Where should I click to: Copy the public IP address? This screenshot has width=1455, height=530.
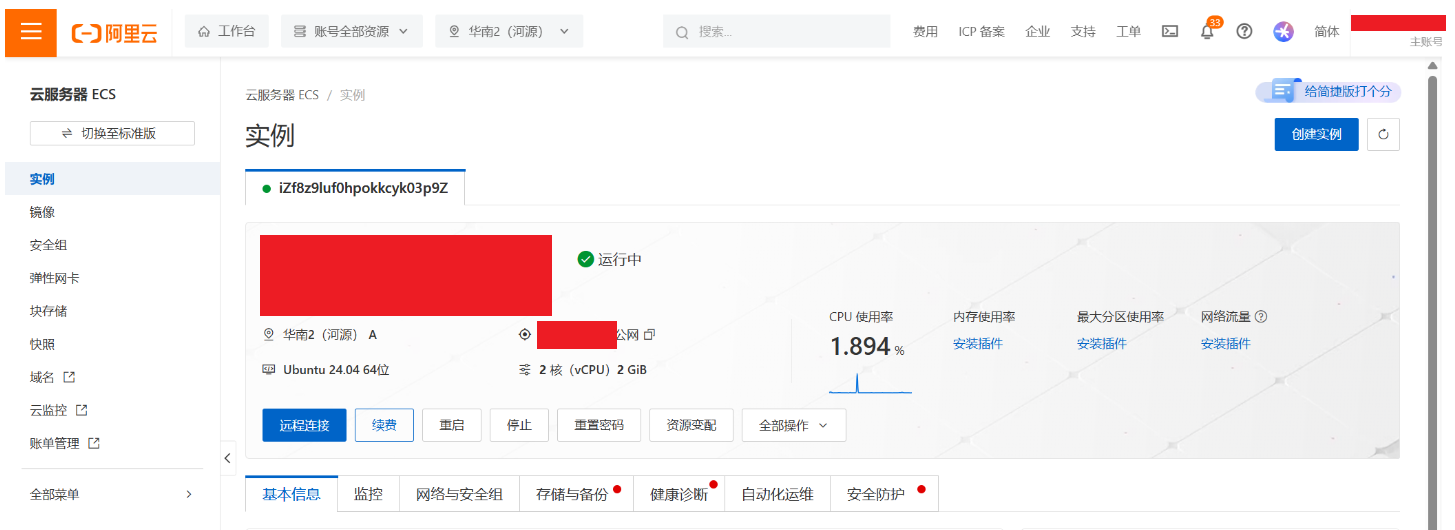click(650, 334)
